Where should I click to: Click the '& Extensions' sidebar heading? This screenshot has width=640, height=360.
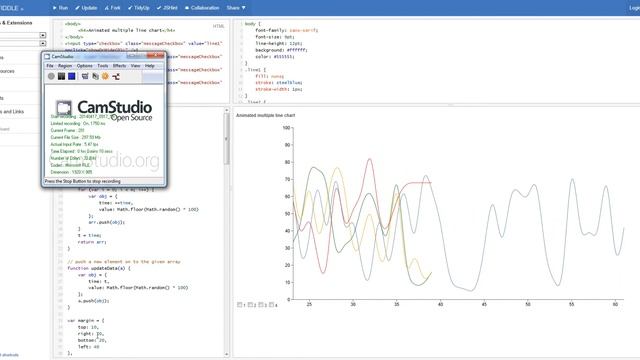18,23
